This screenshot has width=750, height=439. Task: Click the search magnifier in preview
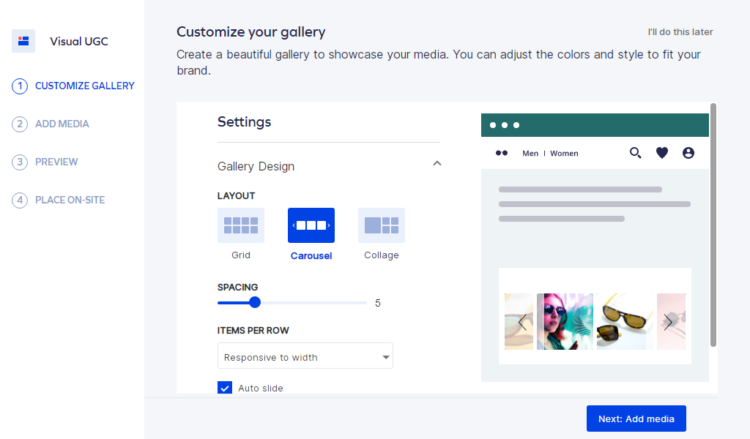tap(635, 153)
